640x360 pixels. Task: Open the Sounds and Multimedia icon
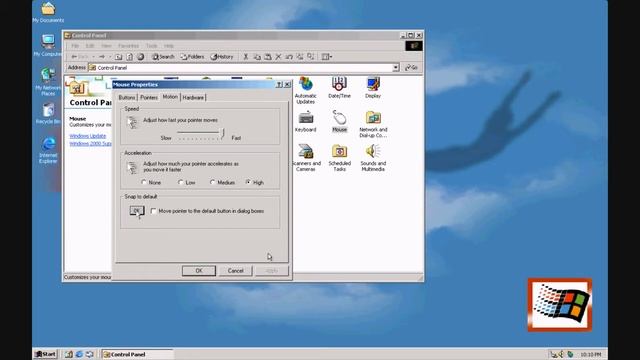click(x=373, y=158)
